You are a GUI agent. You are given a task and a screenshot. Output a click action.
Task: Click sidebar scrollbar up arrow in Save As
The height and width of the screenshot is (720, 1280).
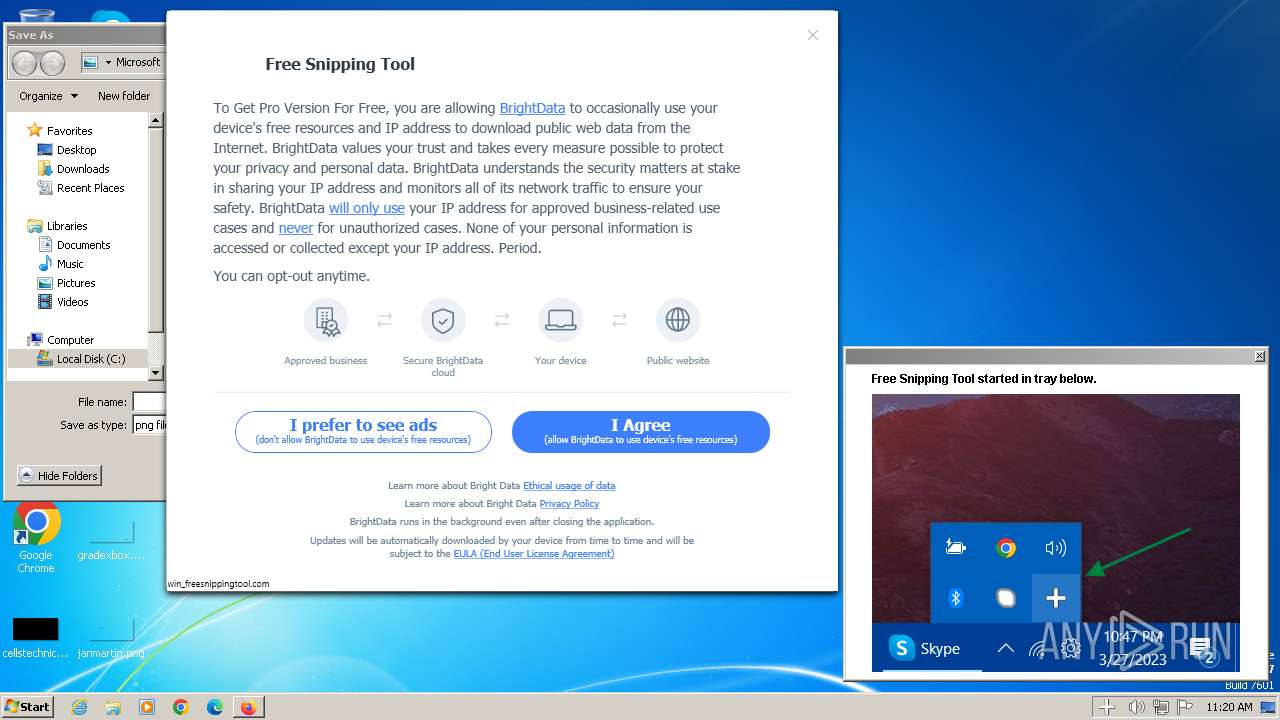point(155,120)
